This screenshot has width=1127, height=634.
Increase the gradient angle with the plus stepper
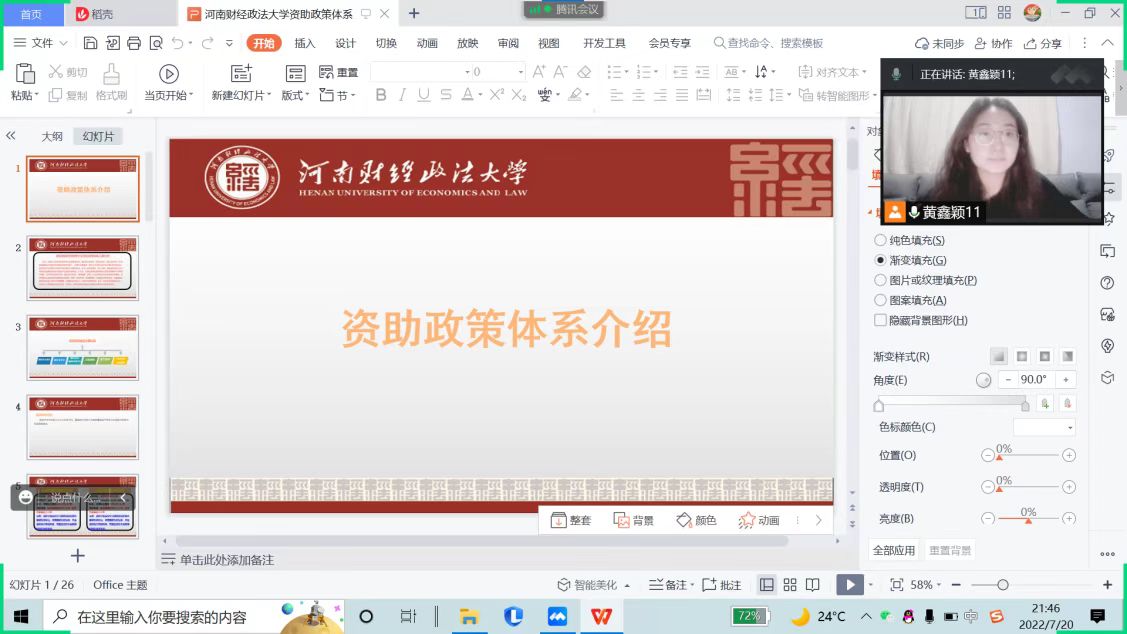coord(1066,380)
